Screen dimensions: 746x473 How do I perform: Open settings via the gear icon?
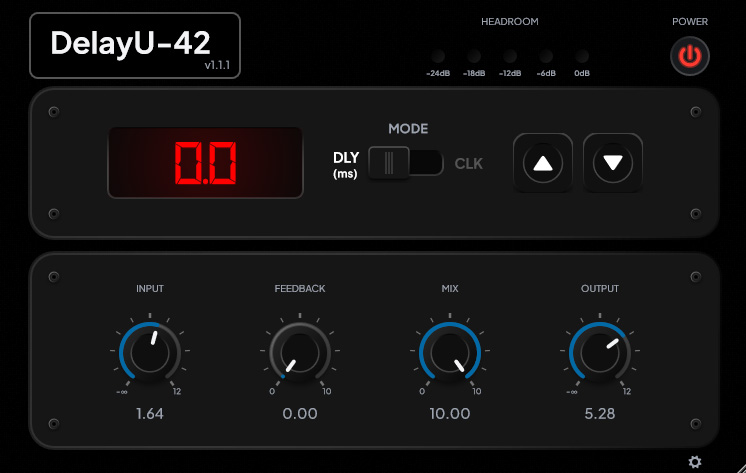click(x=695, y=462)
